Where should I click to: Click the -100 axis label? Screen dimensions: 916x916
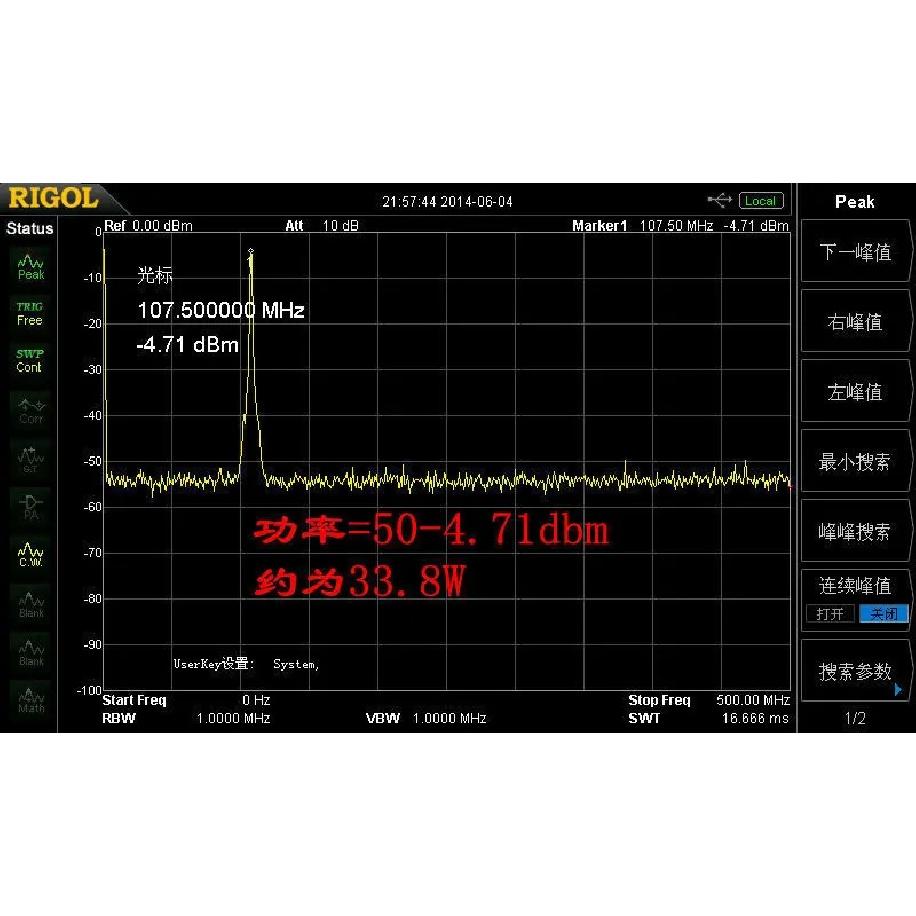(x=89, y=690)
